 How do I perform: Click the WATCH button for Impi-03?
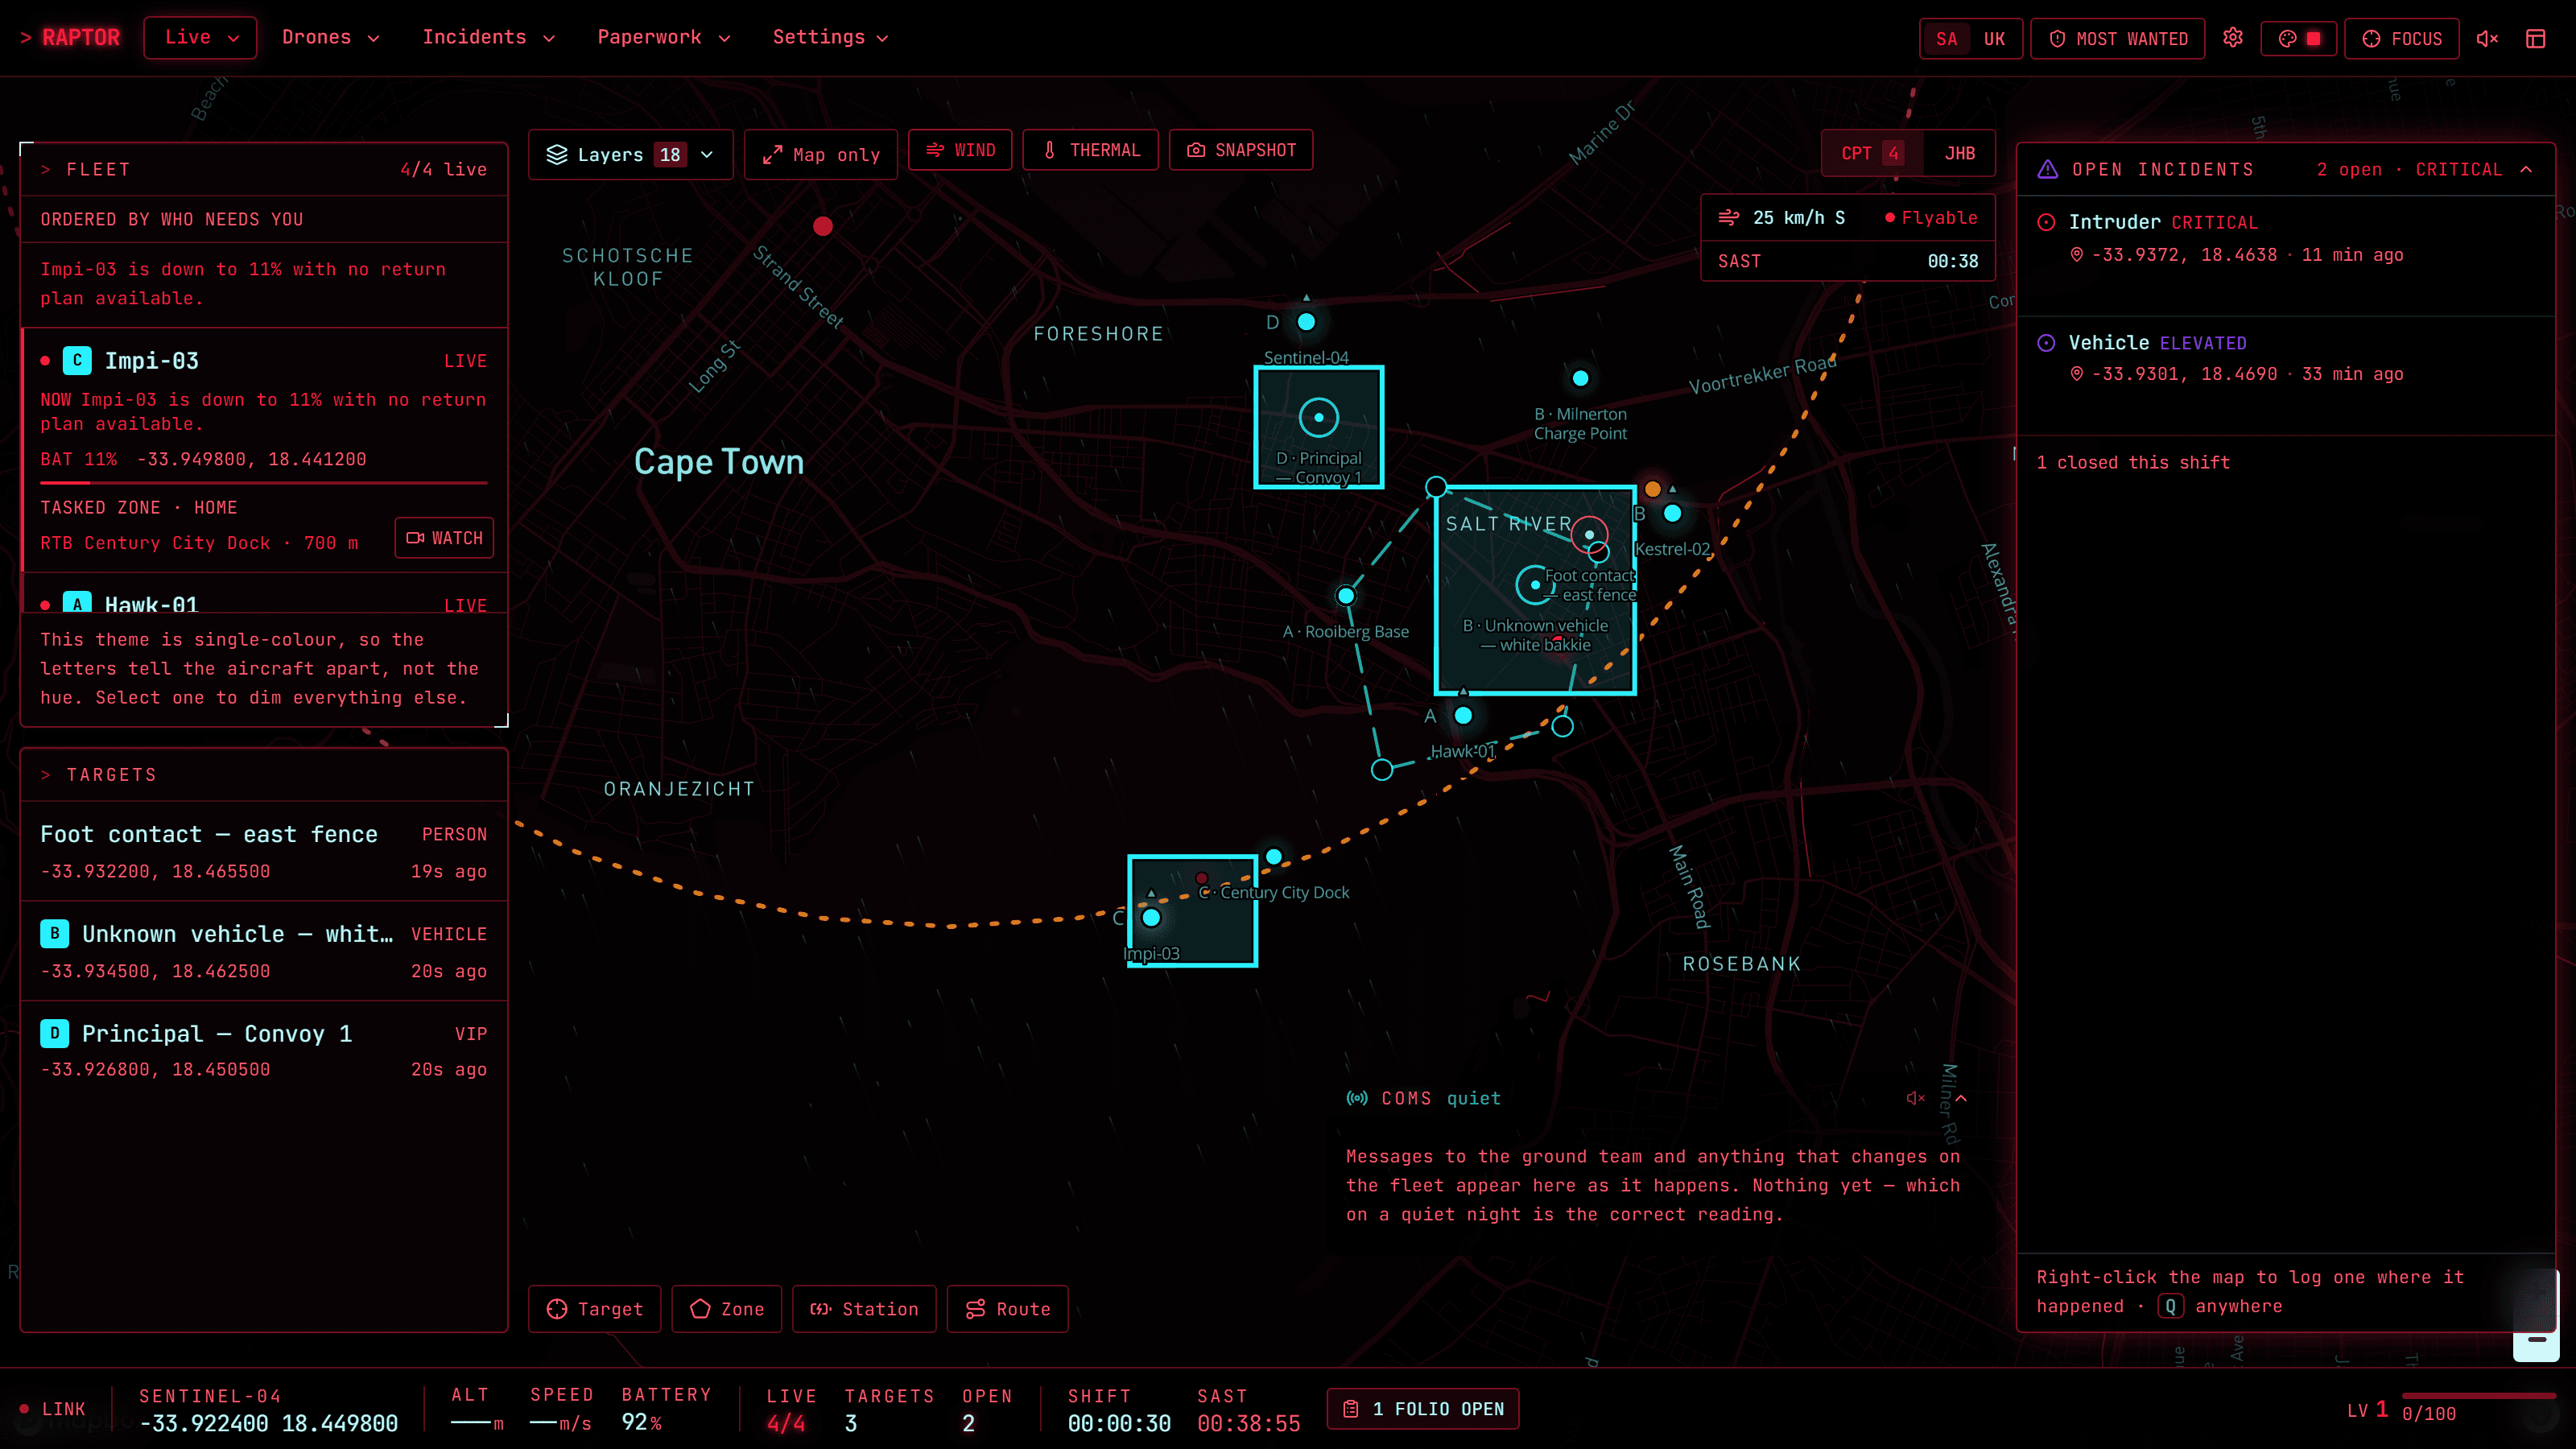pos(444,538)
